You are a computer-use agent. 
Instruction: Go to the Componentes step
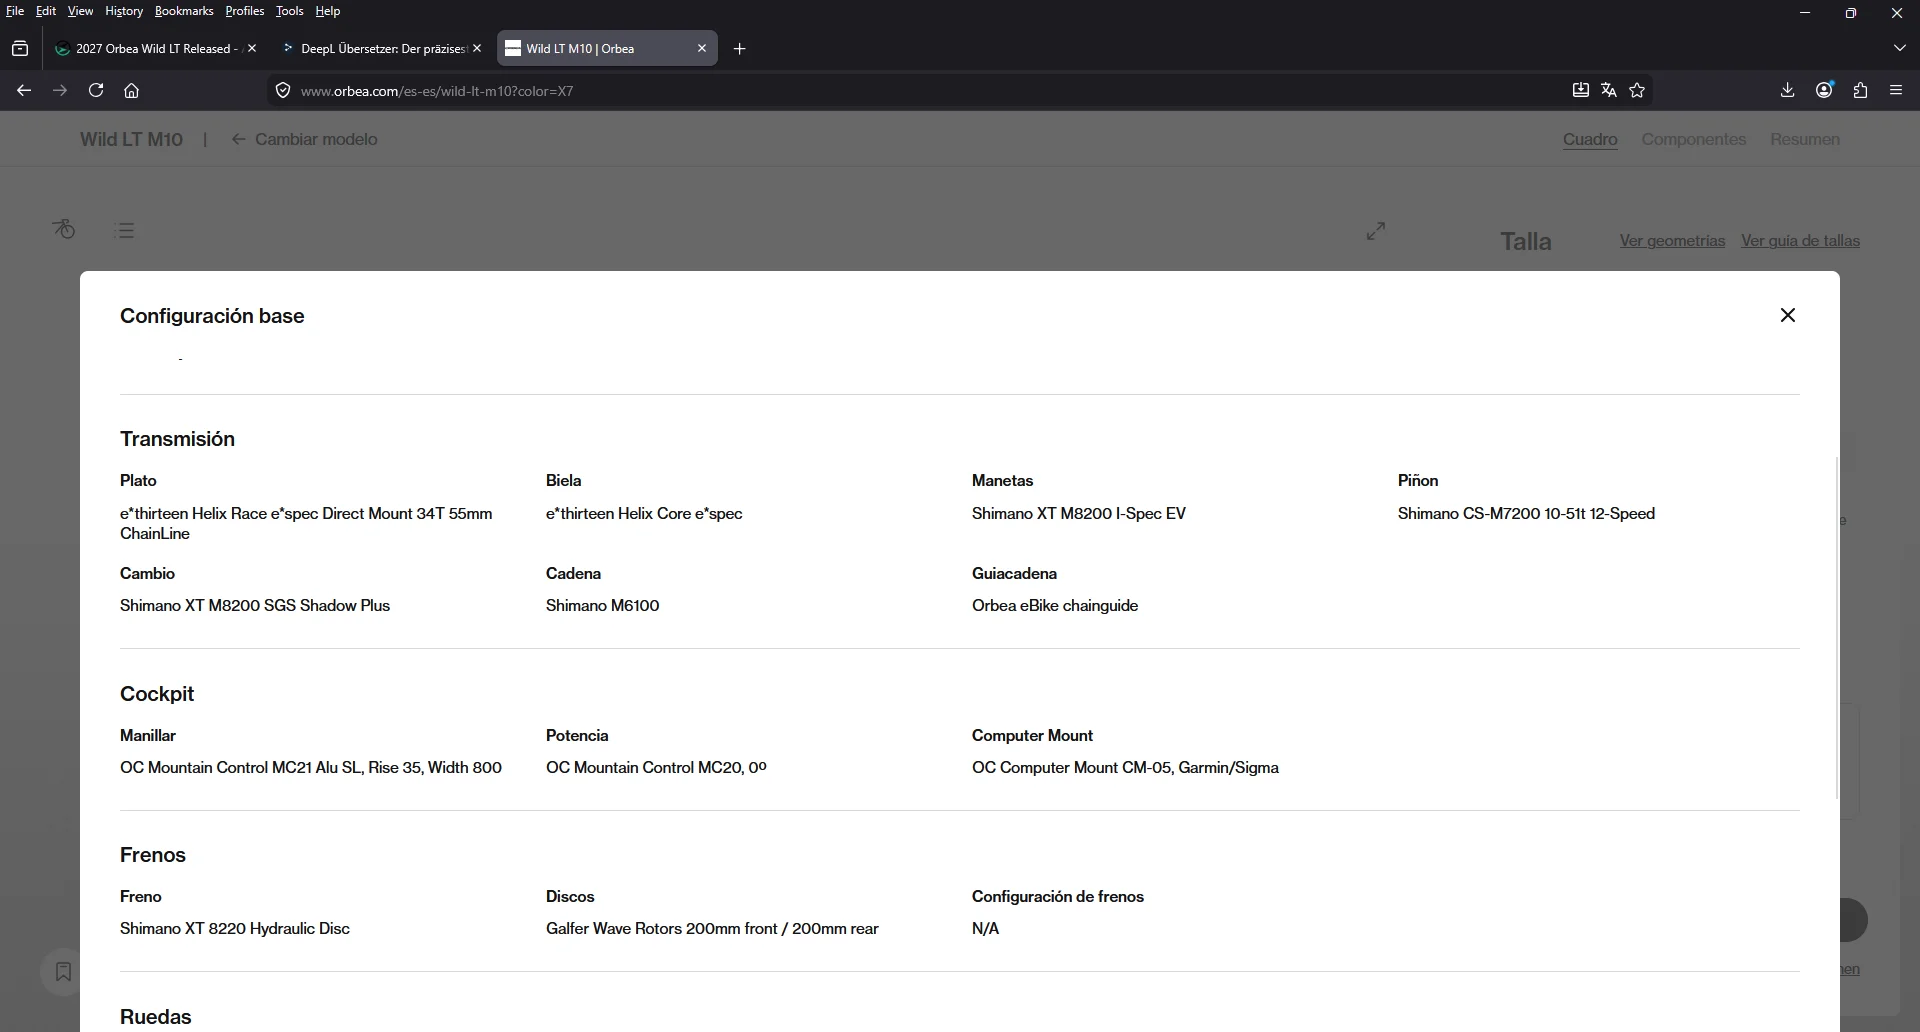pyautogui.click(x=1694, y=140)
